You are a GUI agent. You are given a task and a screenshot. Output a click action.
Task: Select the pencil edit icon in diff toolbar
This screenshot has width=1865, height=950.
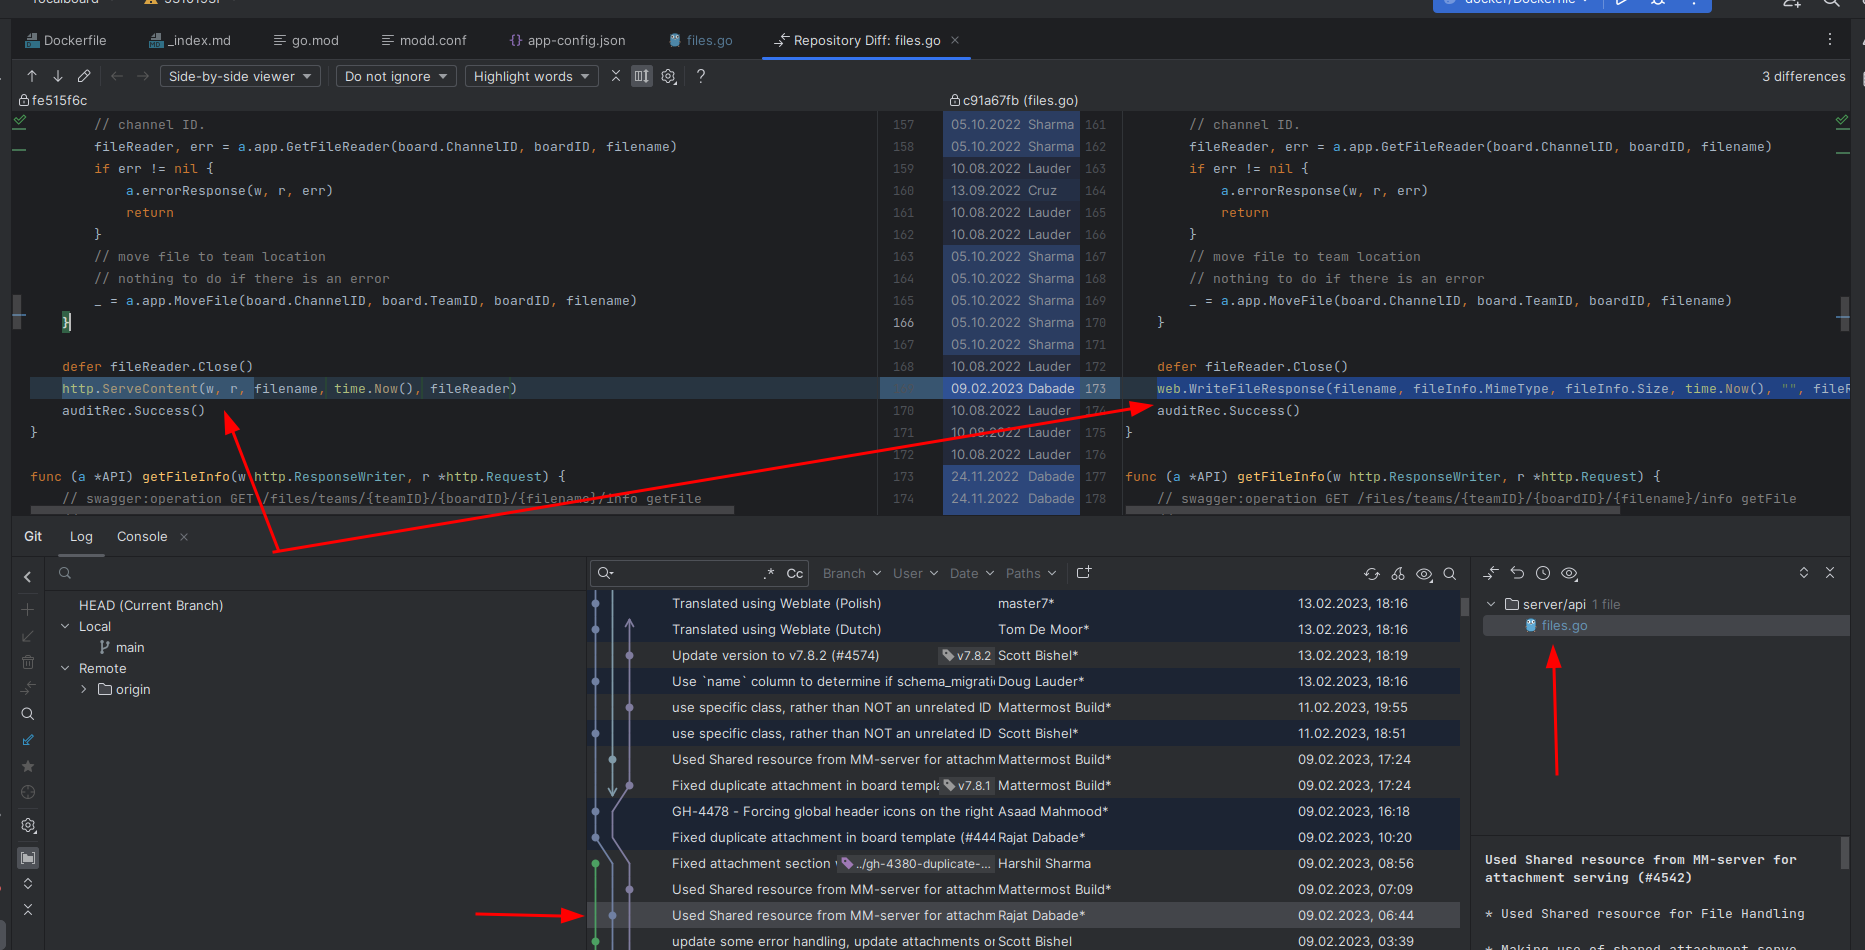[83, 76]
